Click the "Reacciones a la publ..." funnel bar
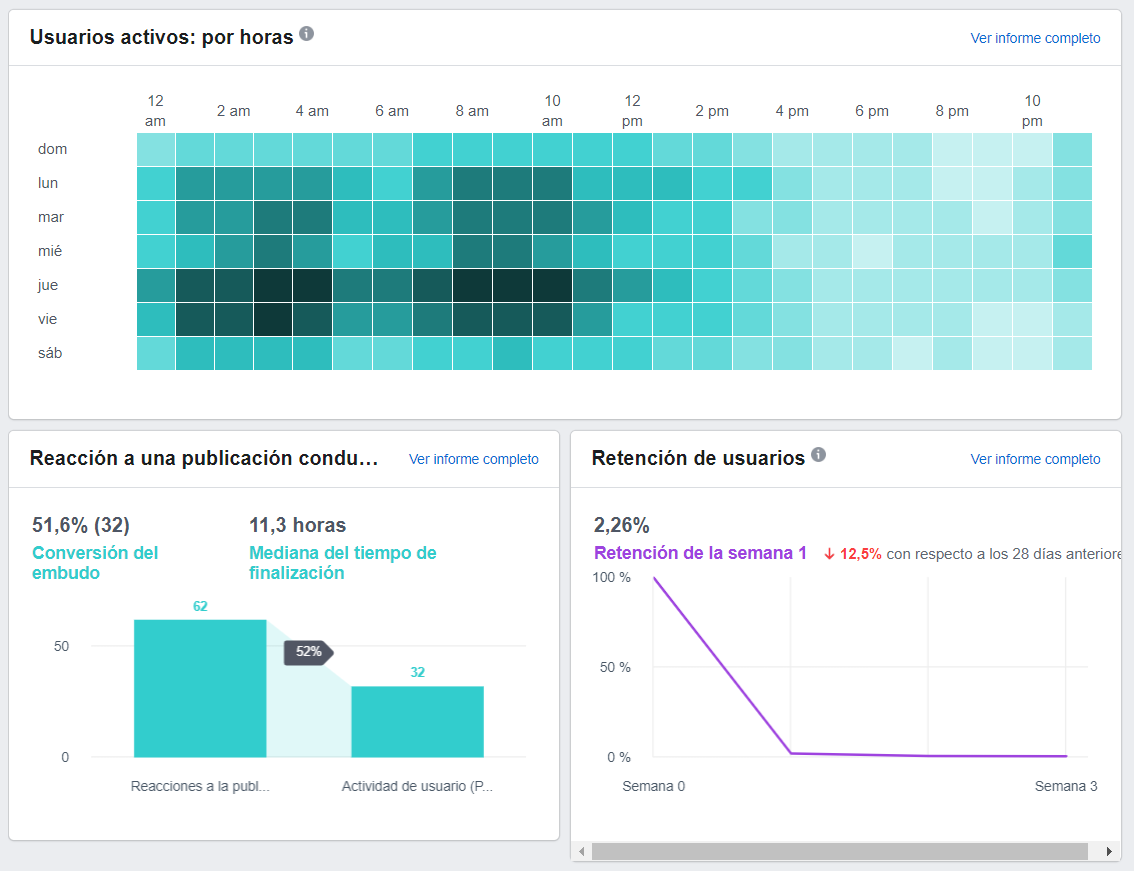The image size is (1134, 871). (x=199, y=690)
